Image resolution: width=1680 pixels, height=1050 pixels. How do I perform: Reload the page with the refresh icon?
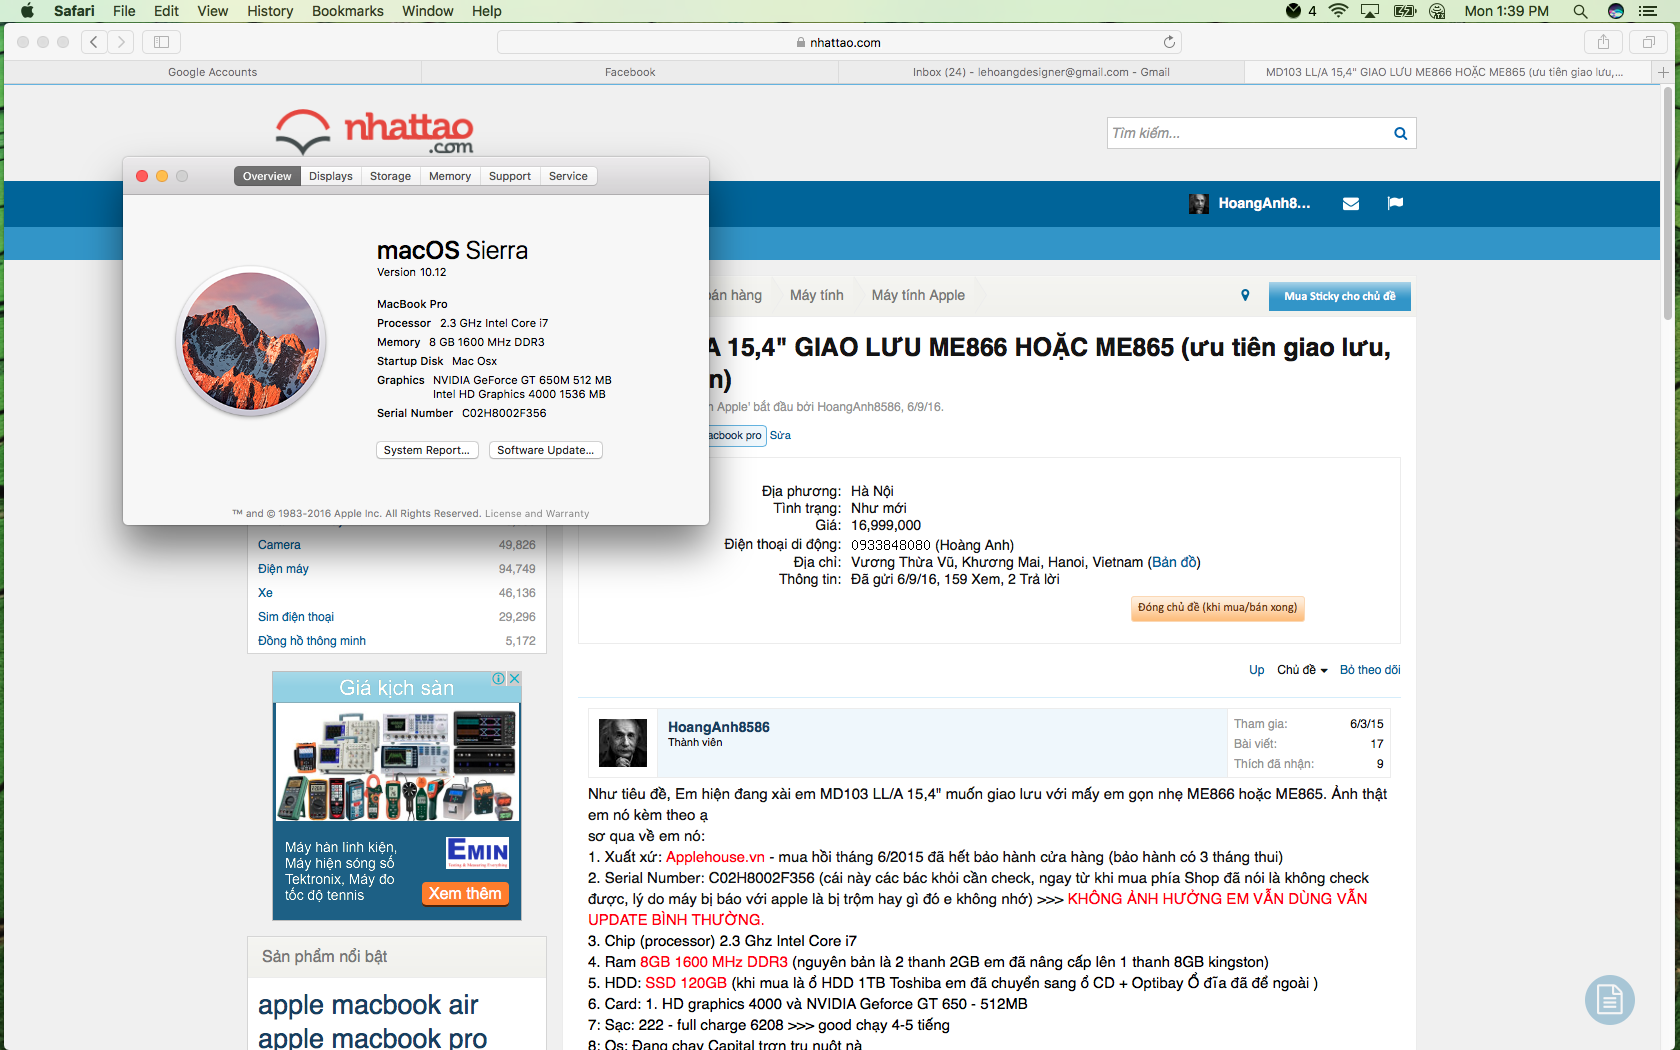tap(1169, 42)
